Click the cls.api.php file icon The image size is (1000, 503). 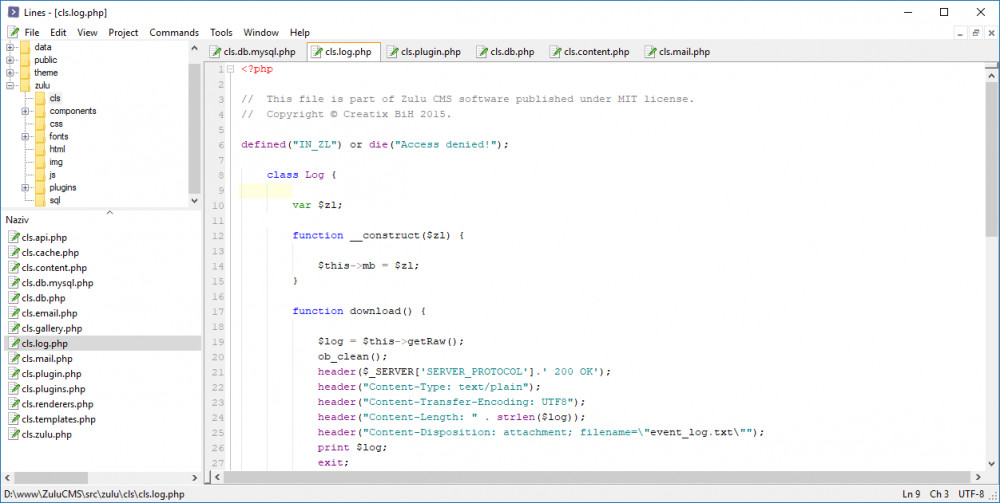click(x=13, y=238)
